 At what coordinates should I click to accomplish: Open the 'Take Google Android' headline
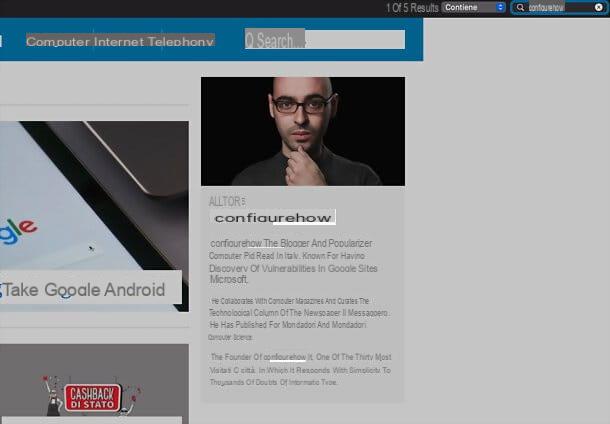[x=84, y=290]
